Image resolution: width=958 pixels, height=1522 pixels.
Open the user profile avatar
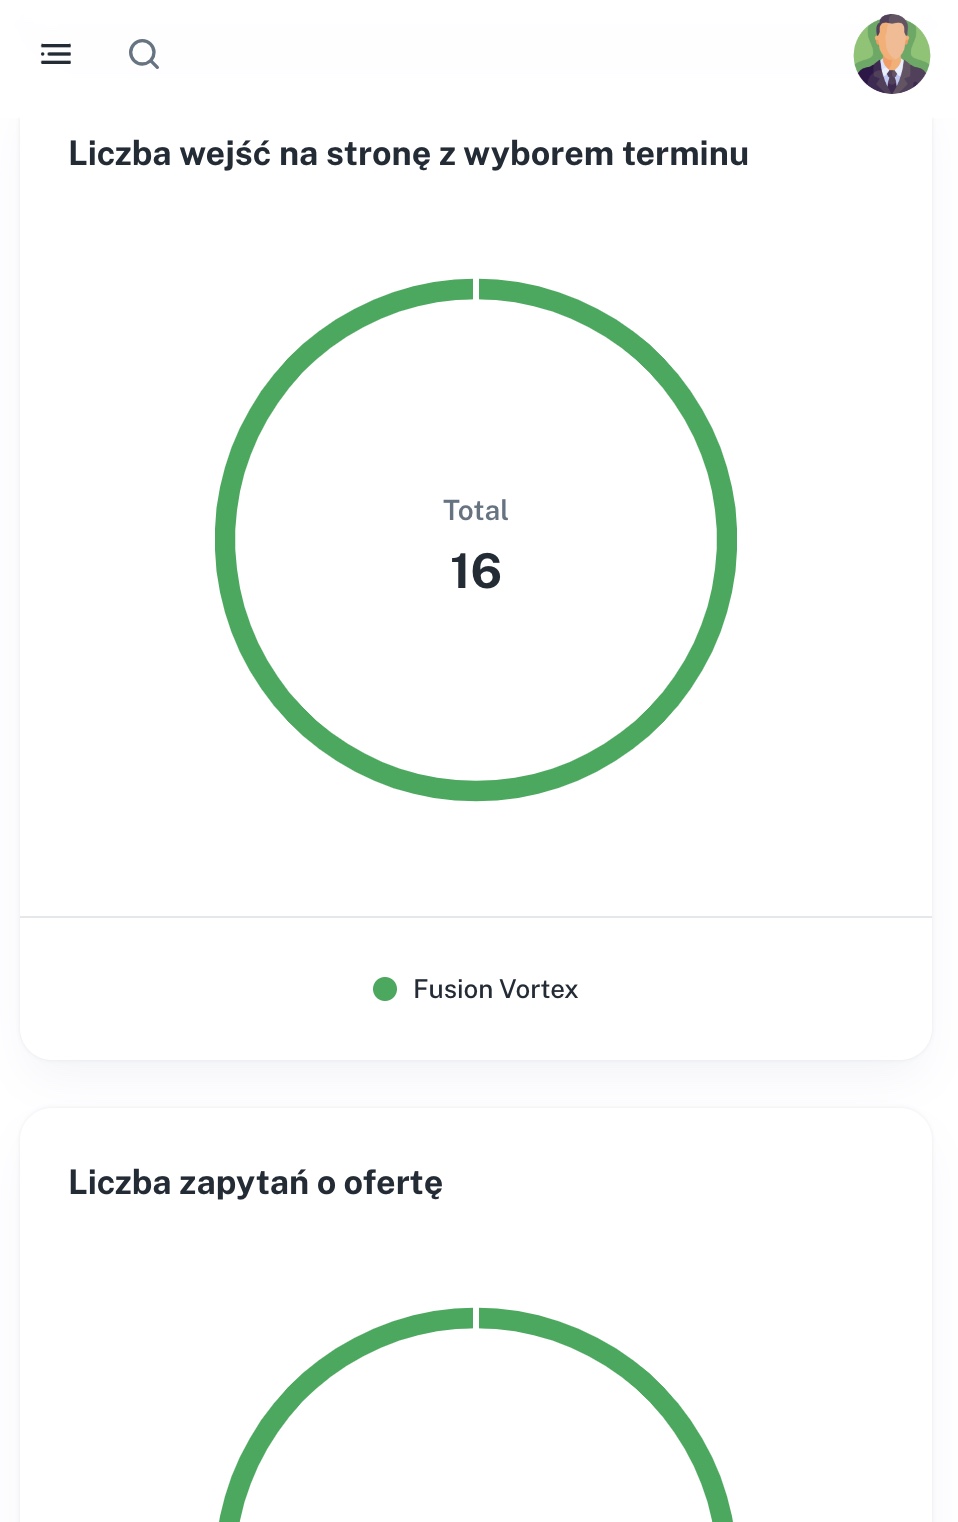coord(891,54)
